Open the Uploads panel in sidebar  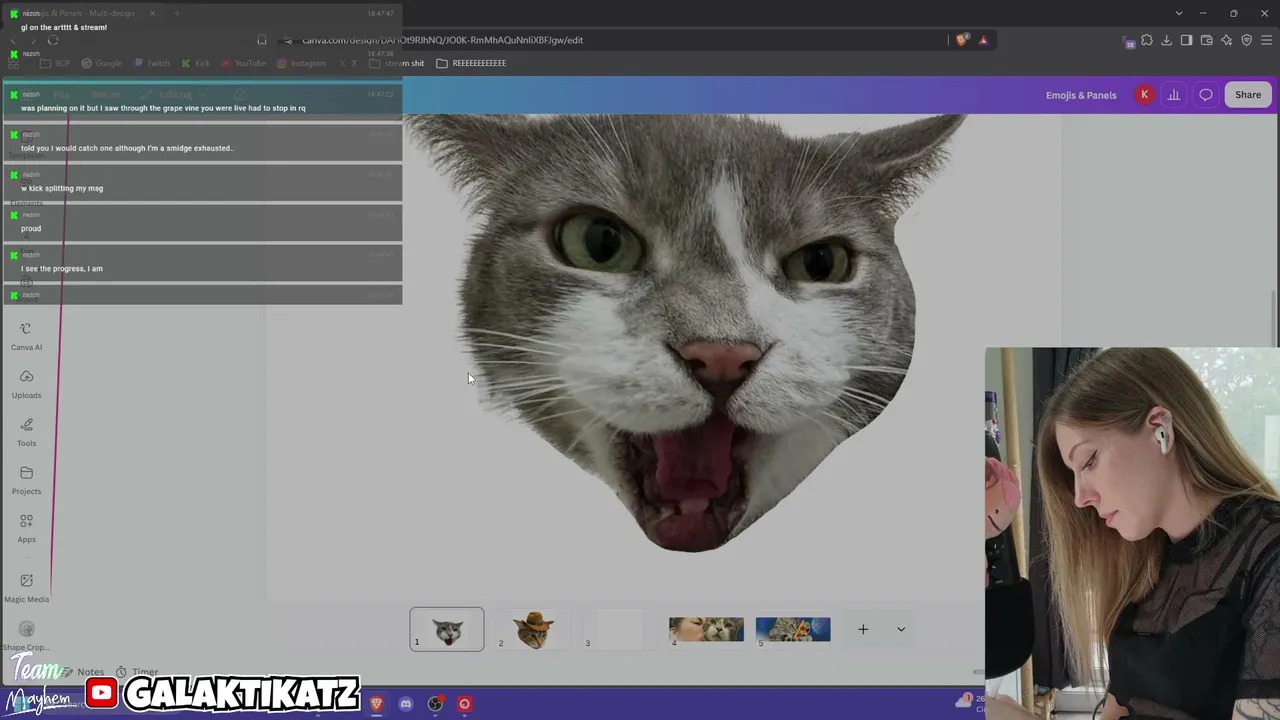pyautogui.click(x=26, y=384)
